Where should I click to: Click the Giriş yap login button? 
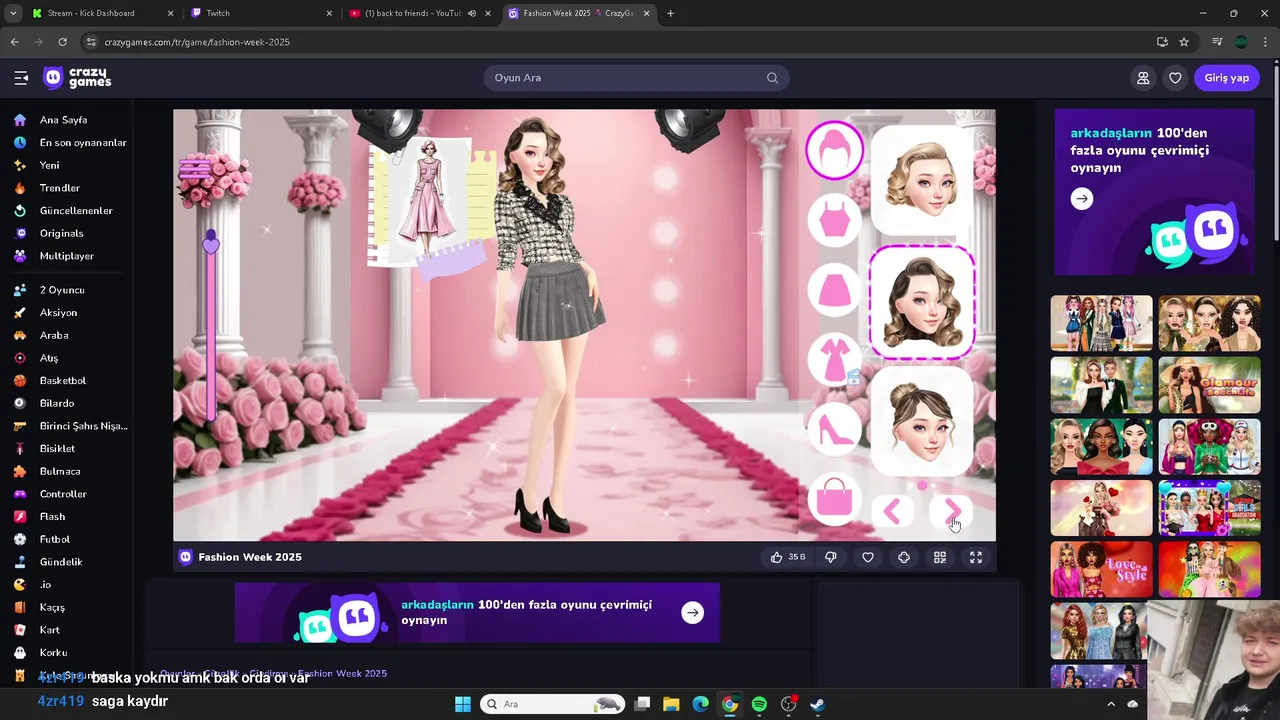pyautogui.click(x=1226, y=78)
